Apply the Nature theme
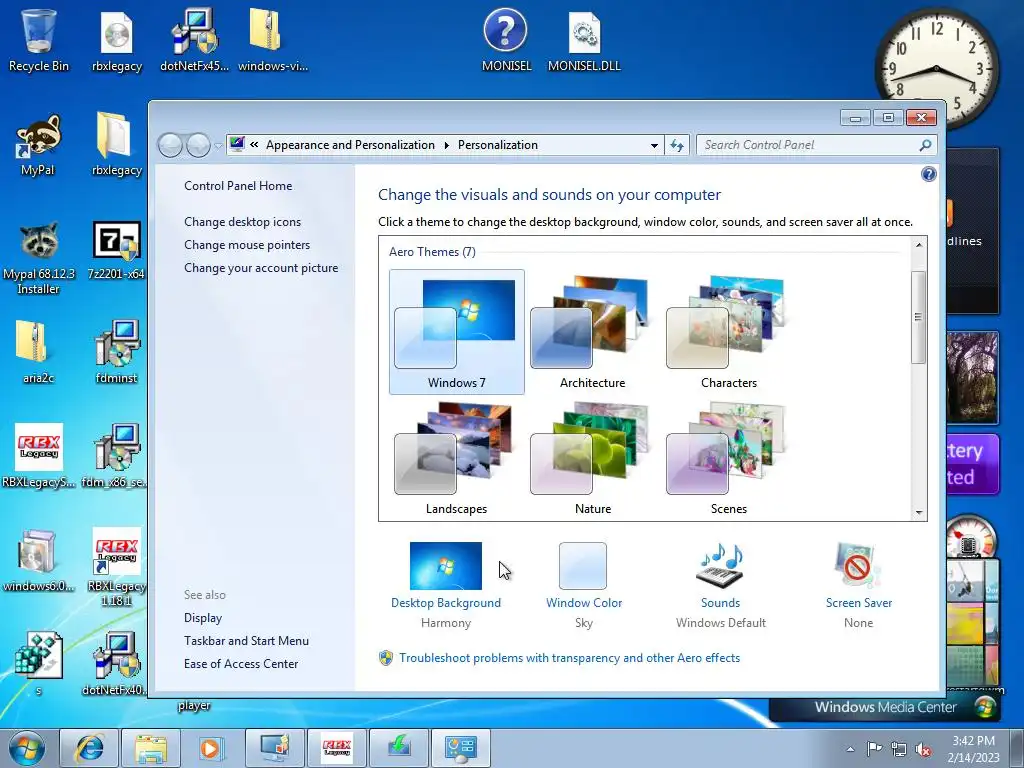 (x=592, y=458)
